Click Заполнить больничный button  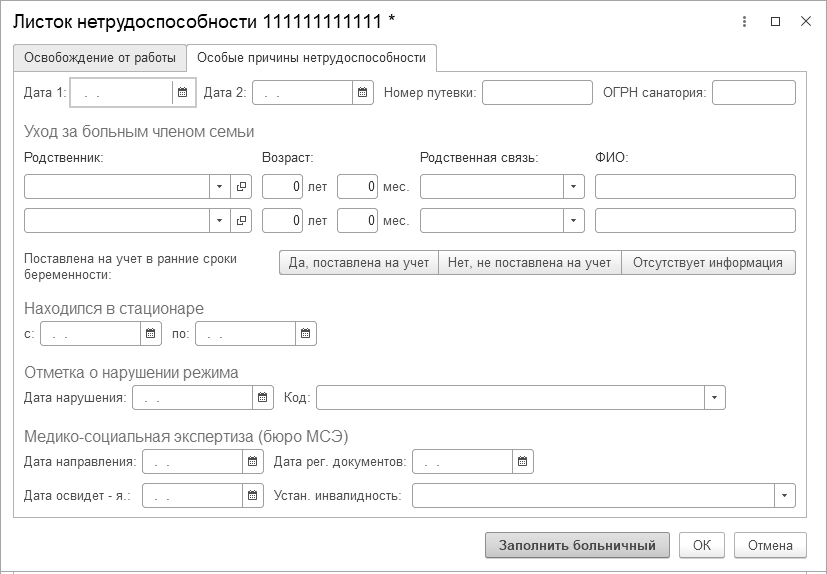[x=577, y=545]
